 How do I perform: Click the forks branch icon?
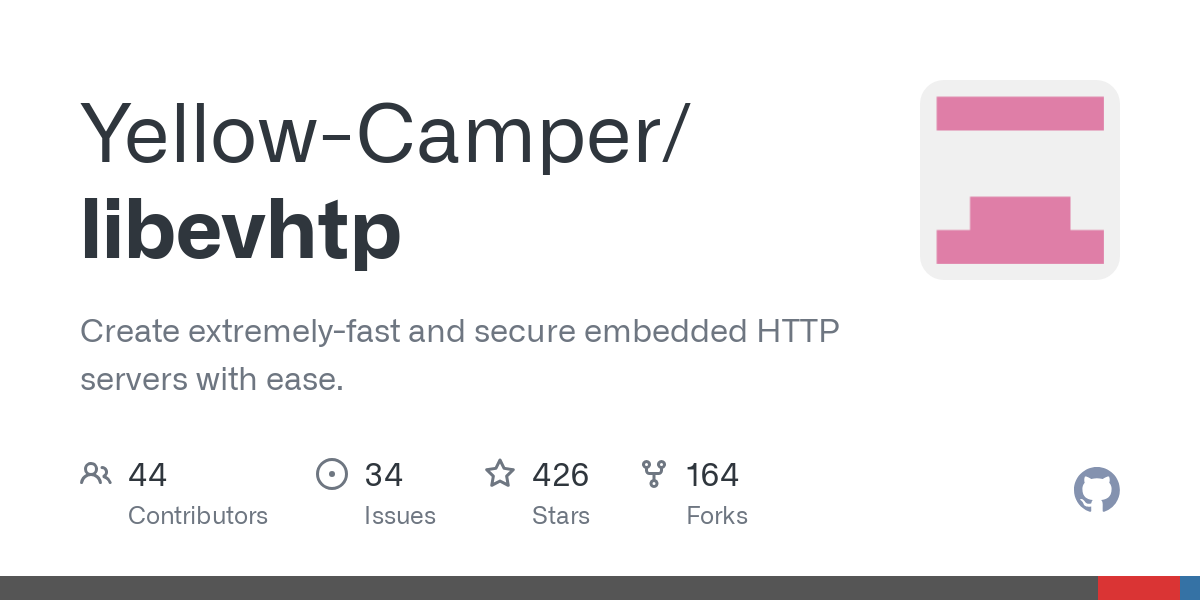pyautogui.click(x=654, y=473)
